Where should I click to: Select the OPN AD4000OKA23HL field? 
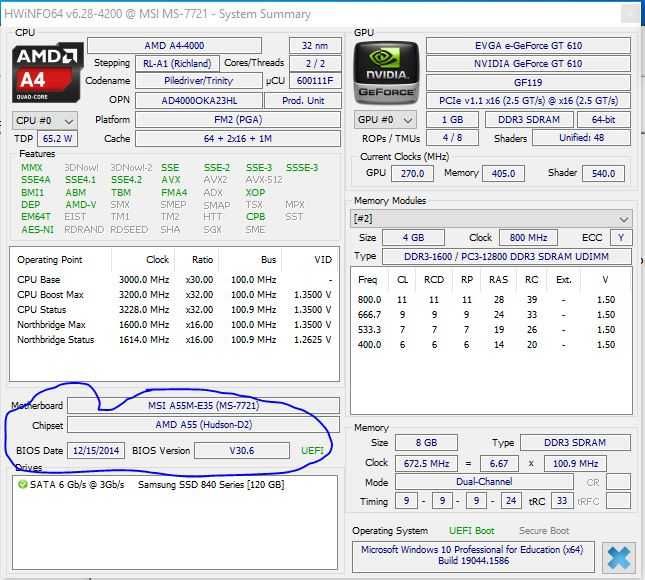199,100
